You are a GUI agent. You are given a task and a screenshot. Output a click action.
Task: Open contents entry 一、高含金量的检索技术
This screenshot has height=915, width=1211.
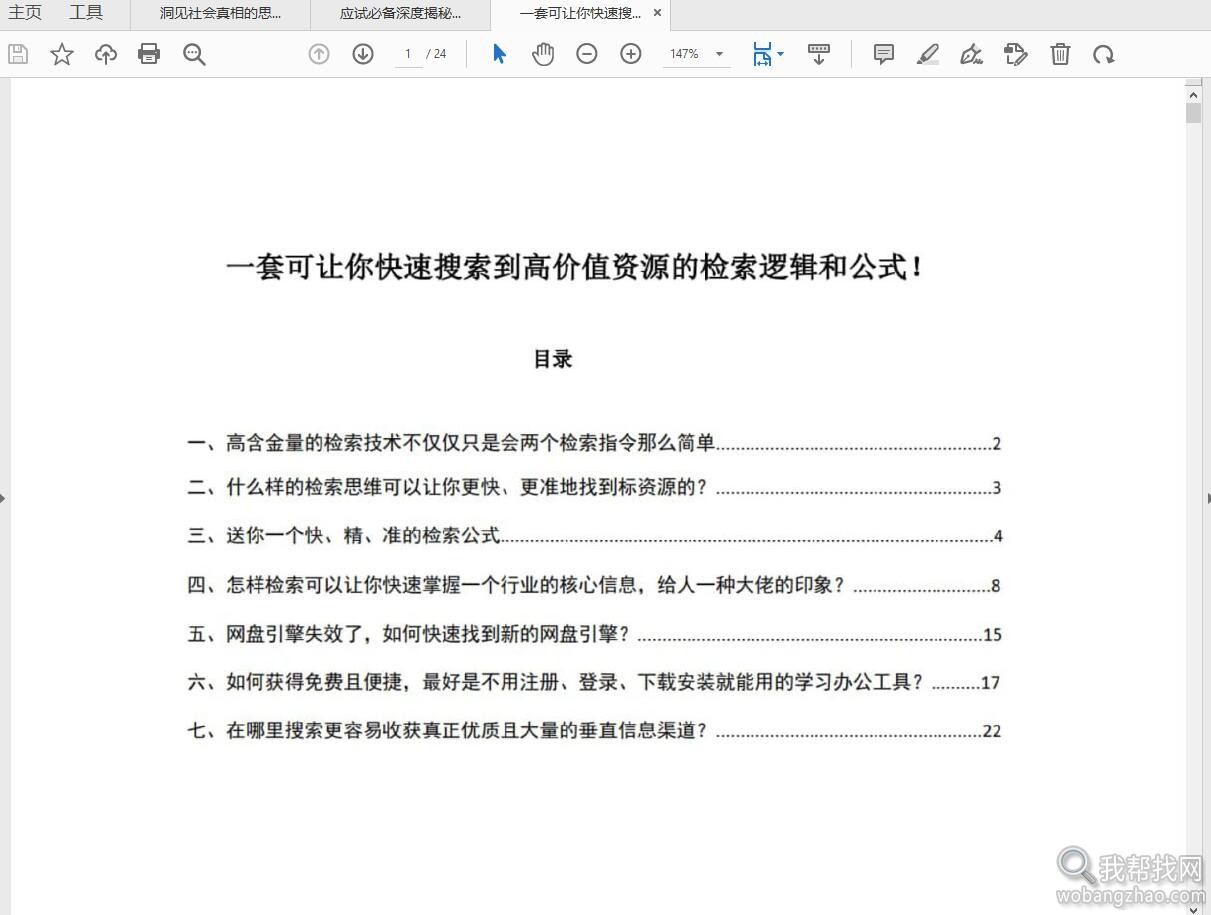(x=594, y=444)
